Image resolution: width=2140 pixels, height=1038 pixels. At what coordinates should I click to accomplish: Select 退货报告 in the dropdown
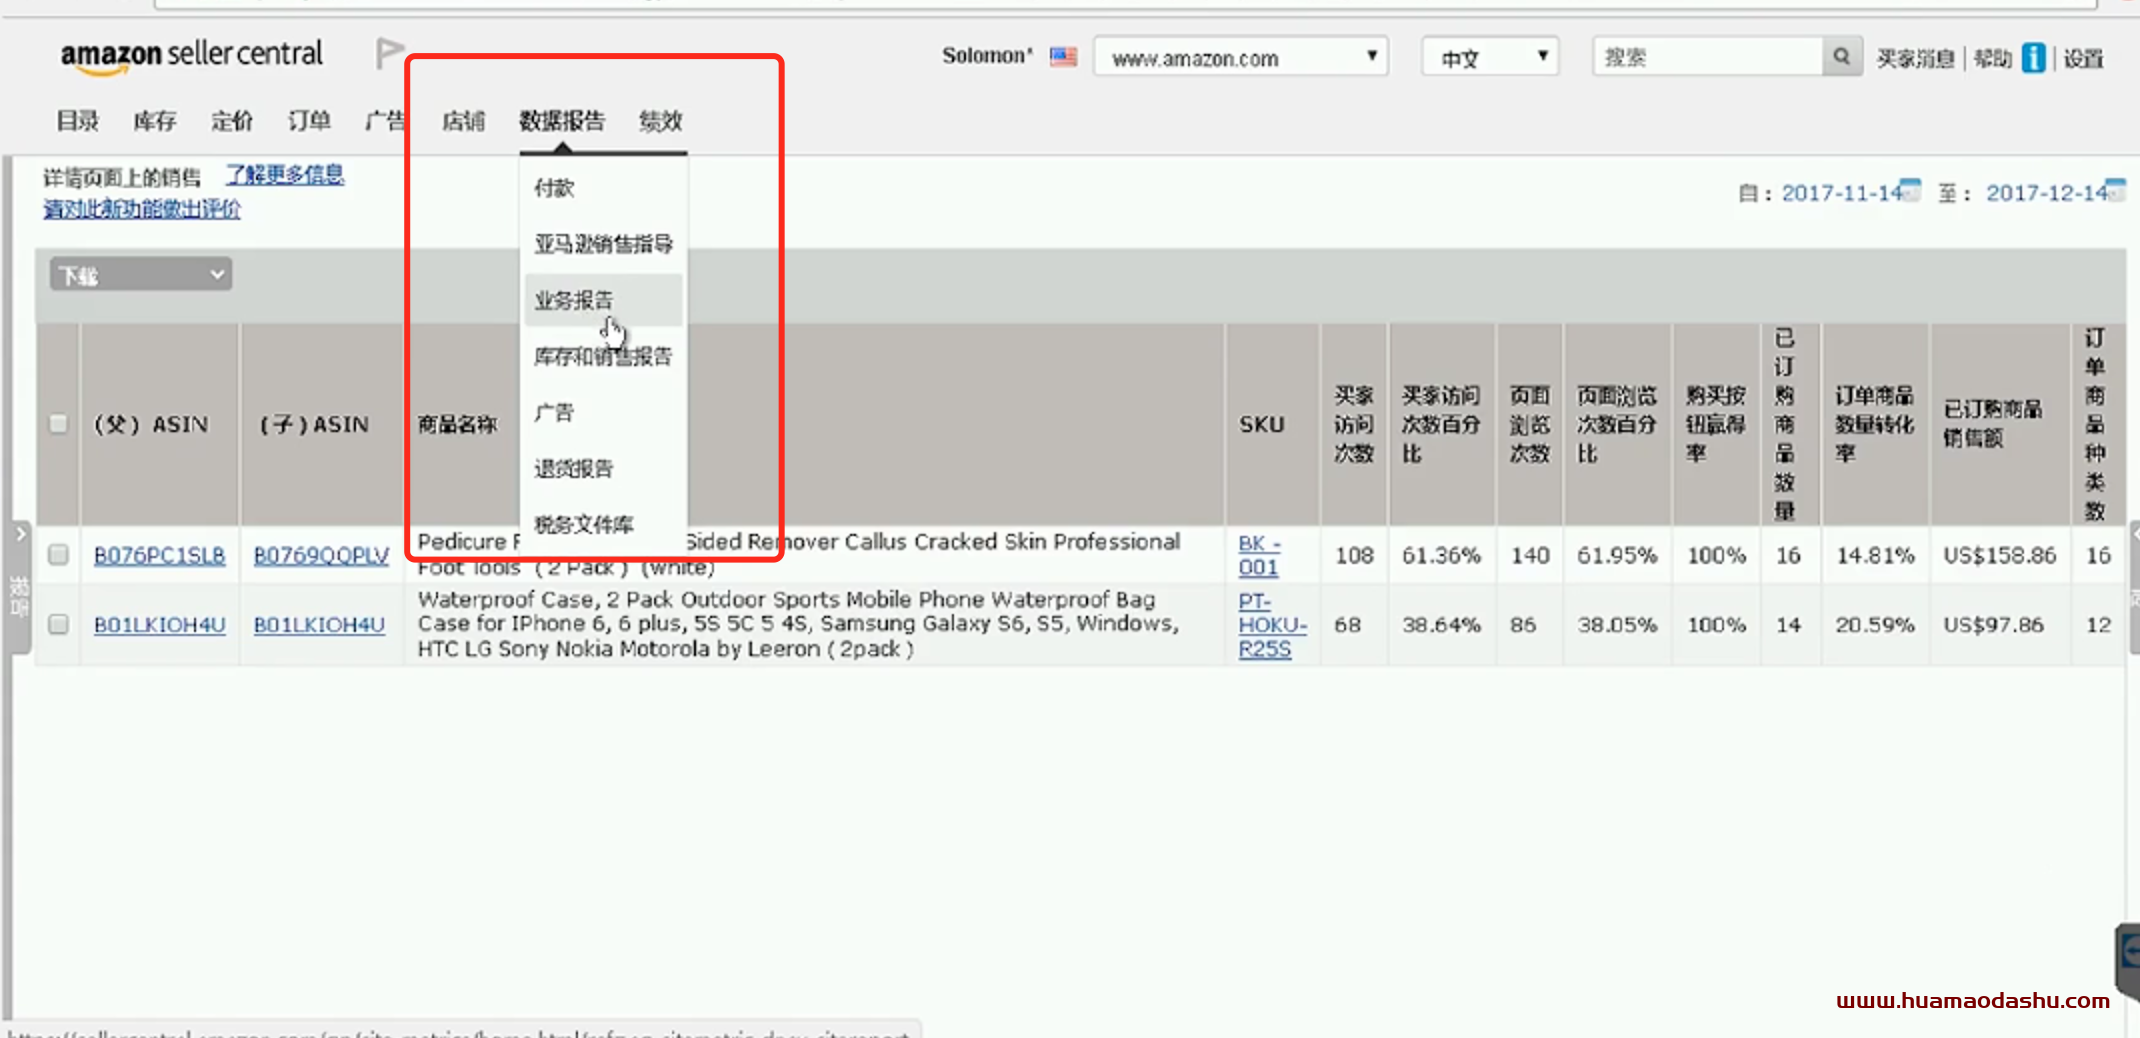pos(574,468)
